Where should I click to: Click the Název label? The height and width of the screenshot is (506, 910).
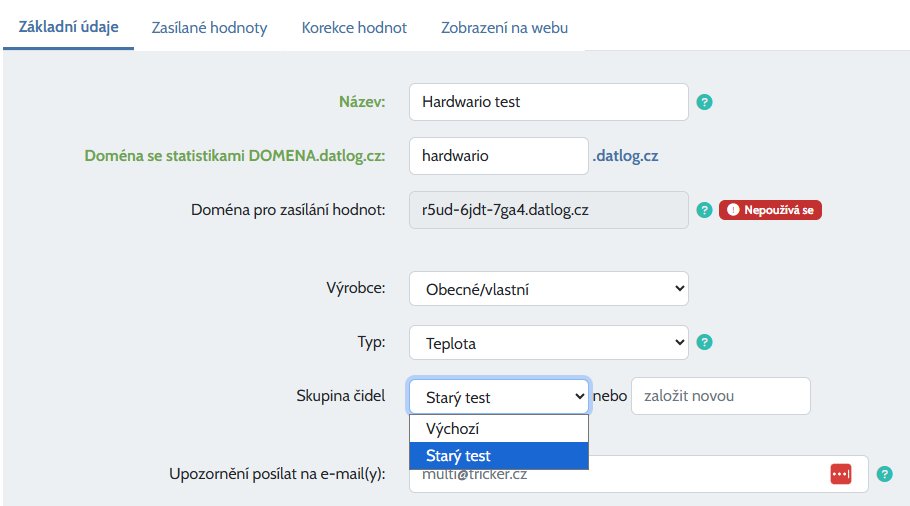pos(362,102)
